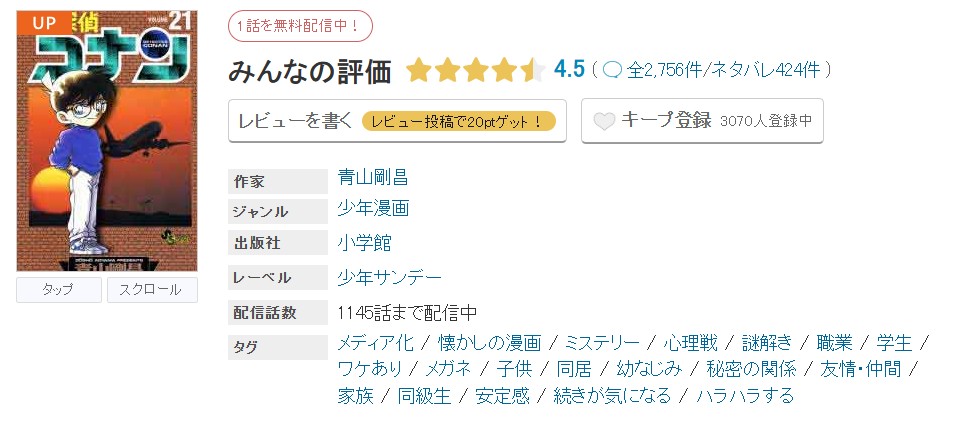Click the ハラハラする tag
Screen dimensions: 957x435
click(745, 395)
